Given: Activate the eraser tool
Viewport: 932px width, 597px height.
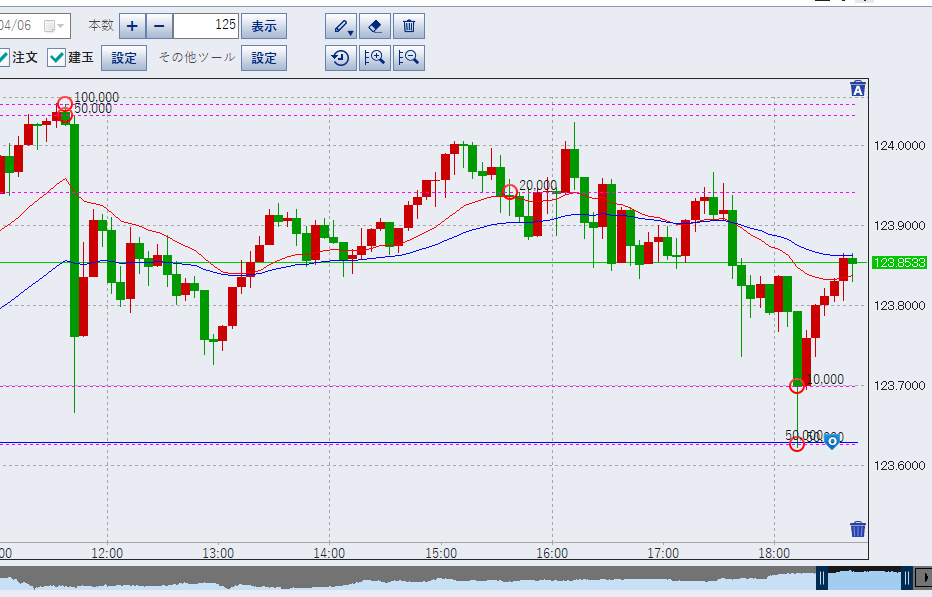Looking at the screenshot, I should point(375,26).
